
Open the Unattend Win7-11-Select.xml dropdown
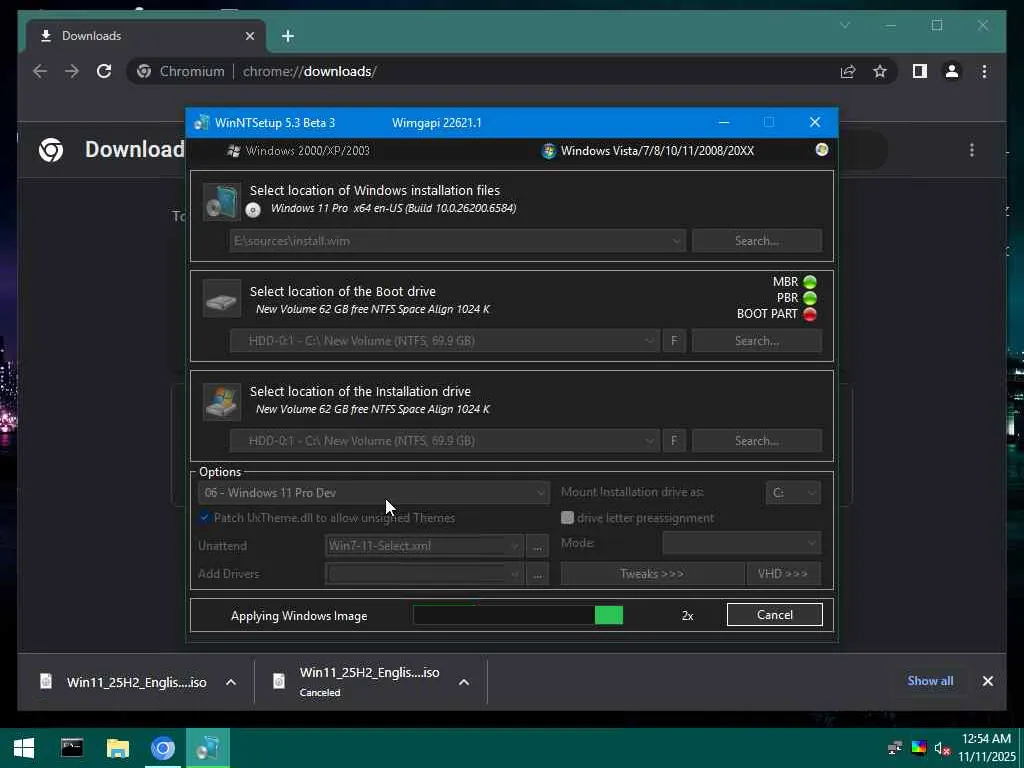point(424,546)
